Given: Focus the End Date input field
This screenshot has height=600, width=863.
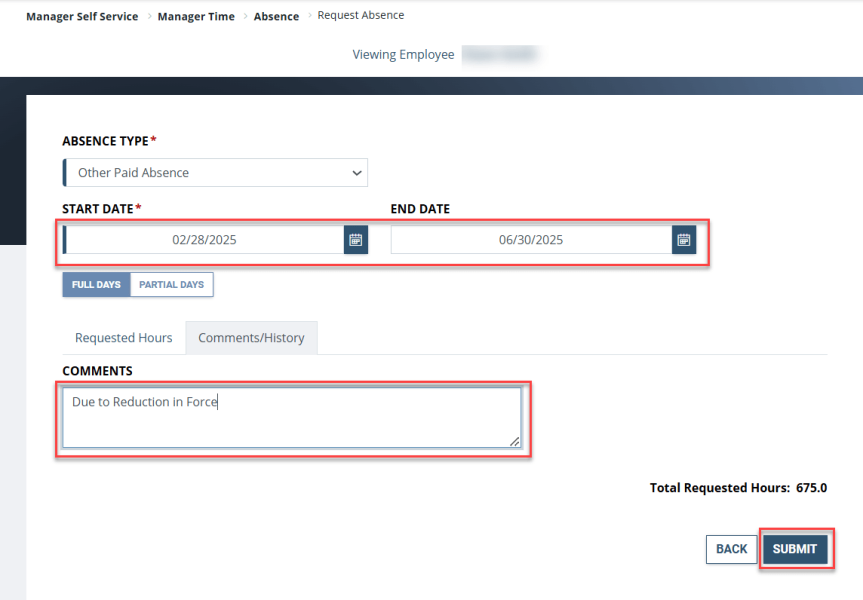Looking at the screenshot, I should [531, 240].
